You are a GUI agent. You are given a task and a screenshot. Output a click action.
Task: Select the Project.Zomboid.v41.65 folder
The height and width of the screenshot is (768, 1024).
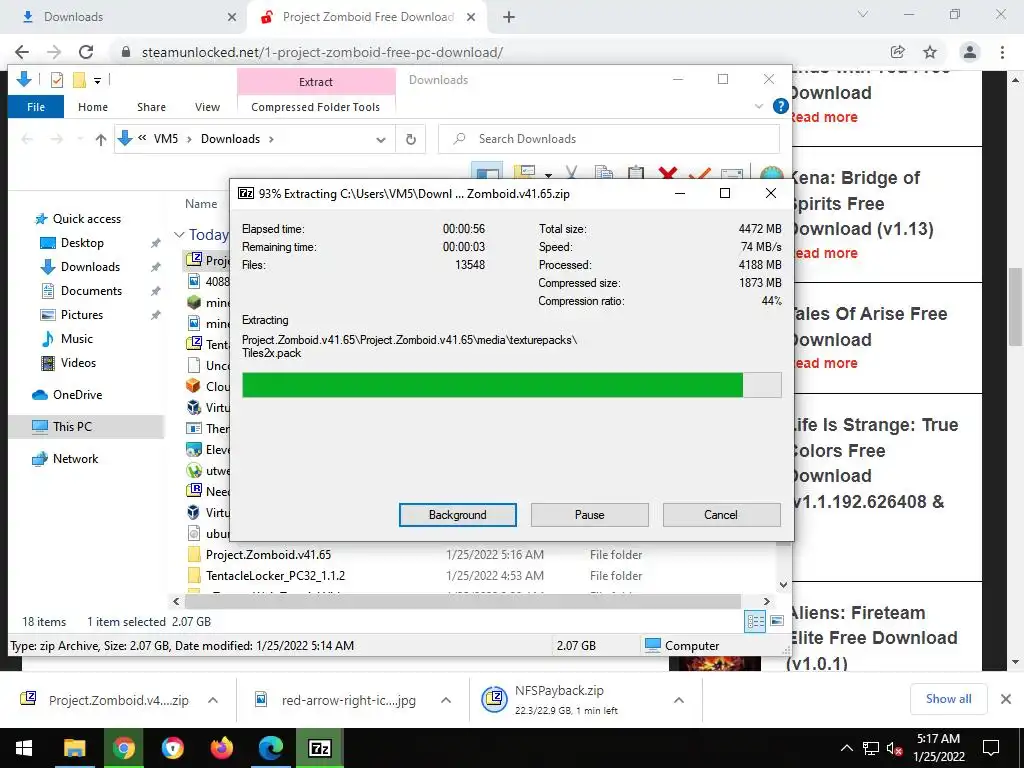[x=268, y=554]
